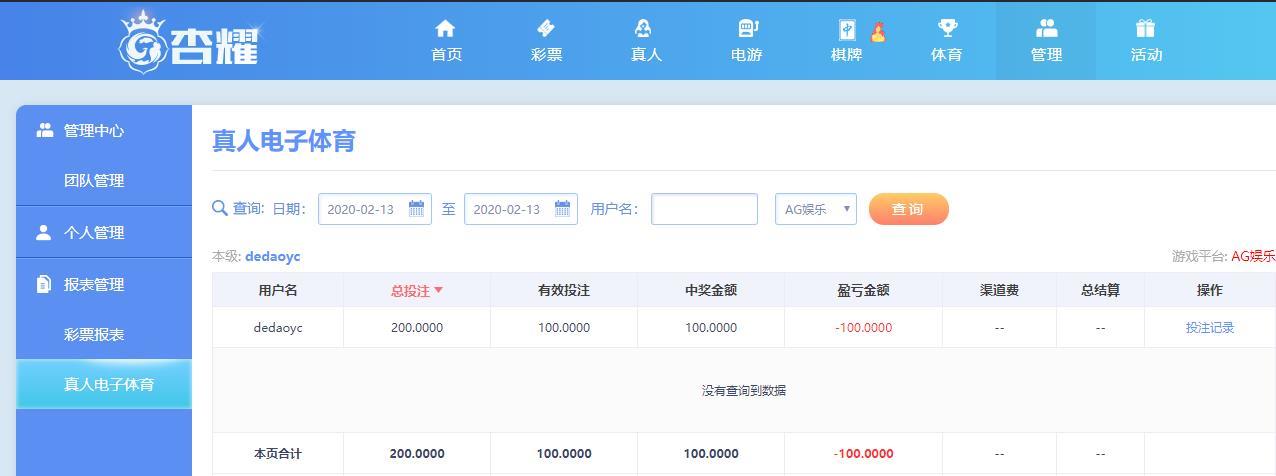This screenshot has width=1276, height=476.
Task: Click the dedaoyc link next to 本级
Action: [272, 256]
